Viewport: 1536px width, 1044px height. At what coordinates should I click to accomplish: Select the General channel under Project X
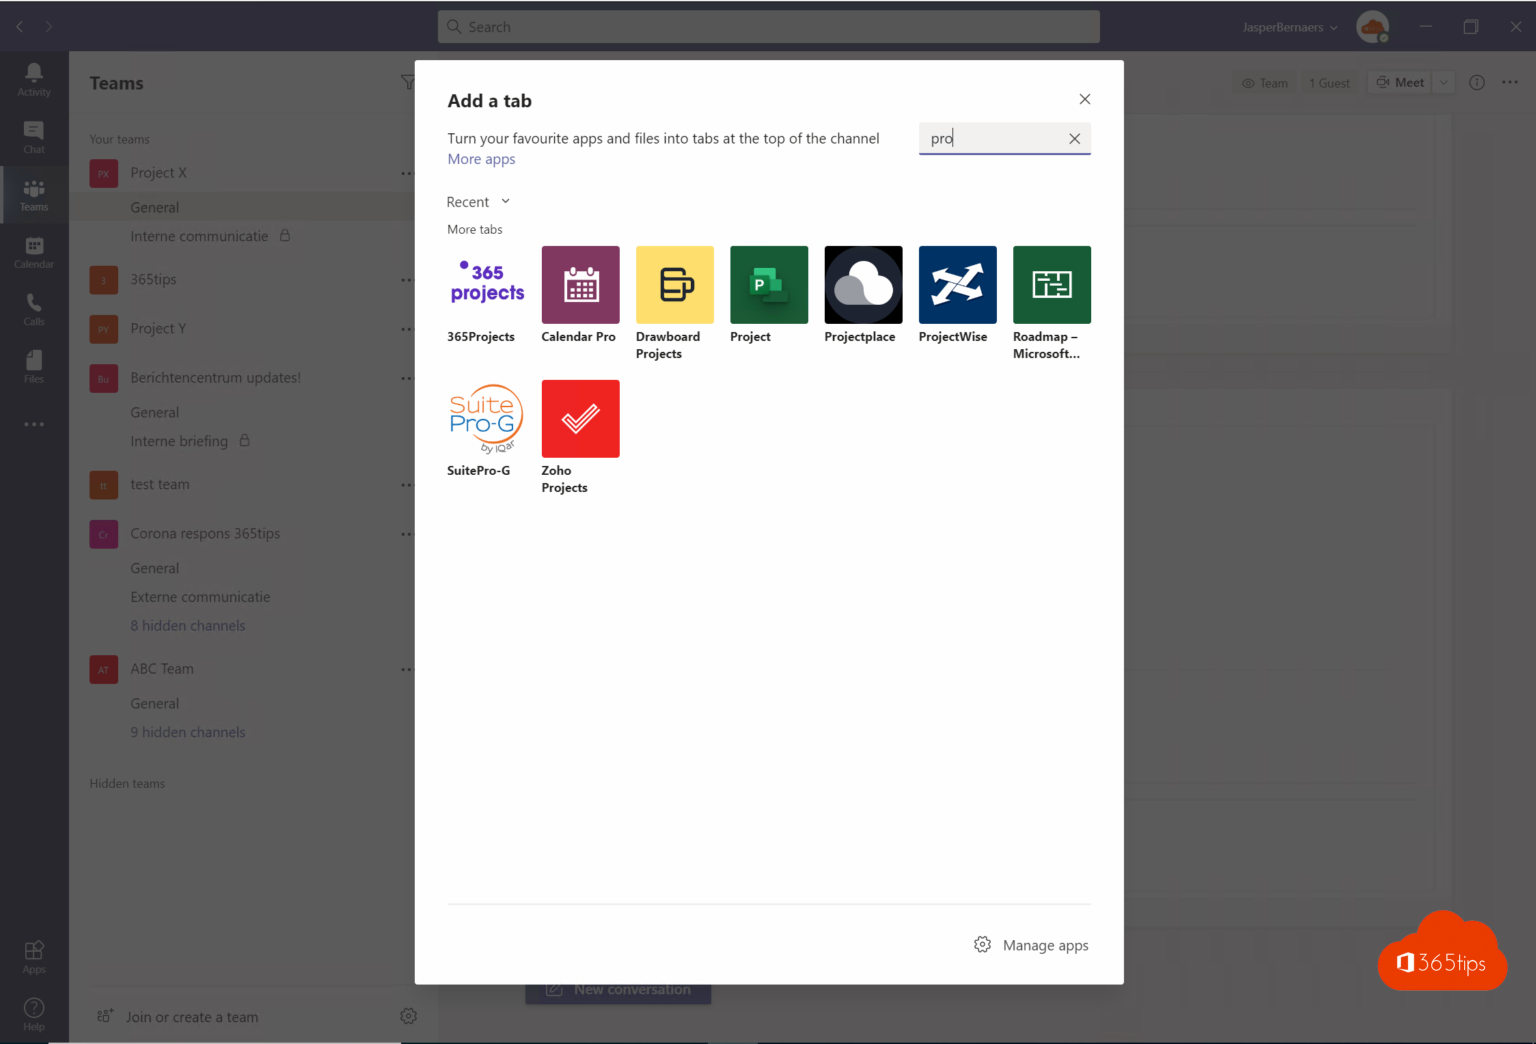[x=155, y=206]
